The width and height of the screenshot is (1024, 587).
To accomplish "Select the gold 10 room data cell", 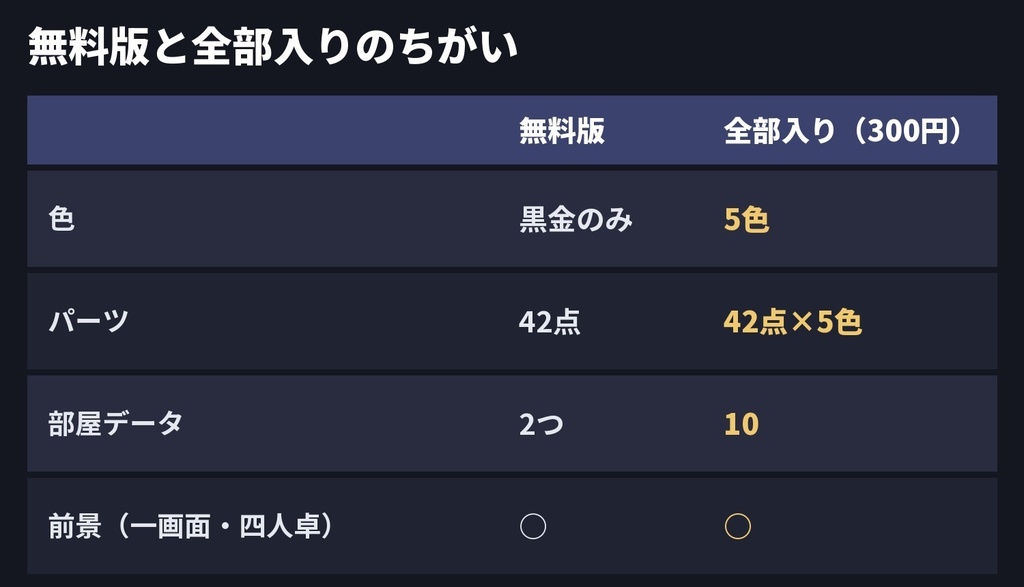I will tap(741, 424).
